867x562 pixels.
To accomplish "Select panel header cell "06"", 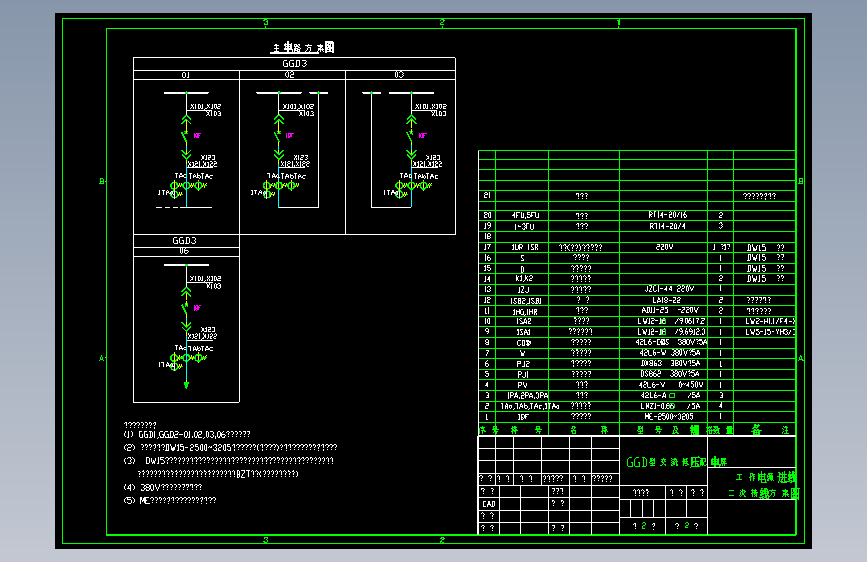I will [184, 251].
